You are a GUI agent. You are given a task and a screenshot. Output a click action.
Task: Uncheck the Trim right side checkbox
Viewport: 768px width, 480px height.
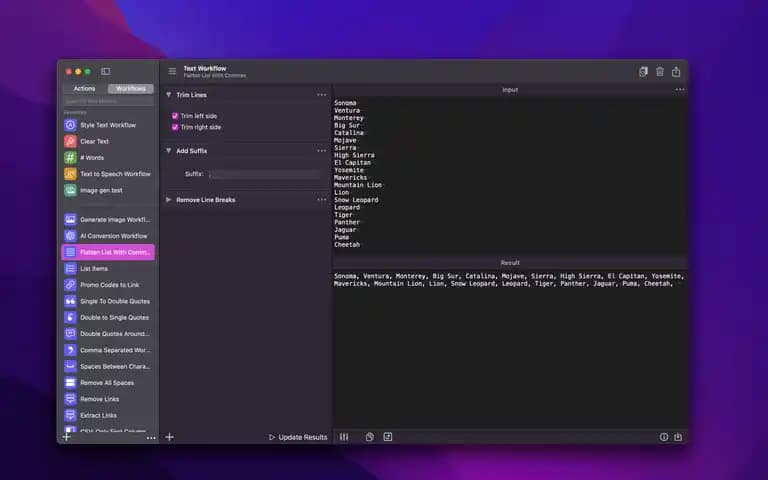(175, 127)
